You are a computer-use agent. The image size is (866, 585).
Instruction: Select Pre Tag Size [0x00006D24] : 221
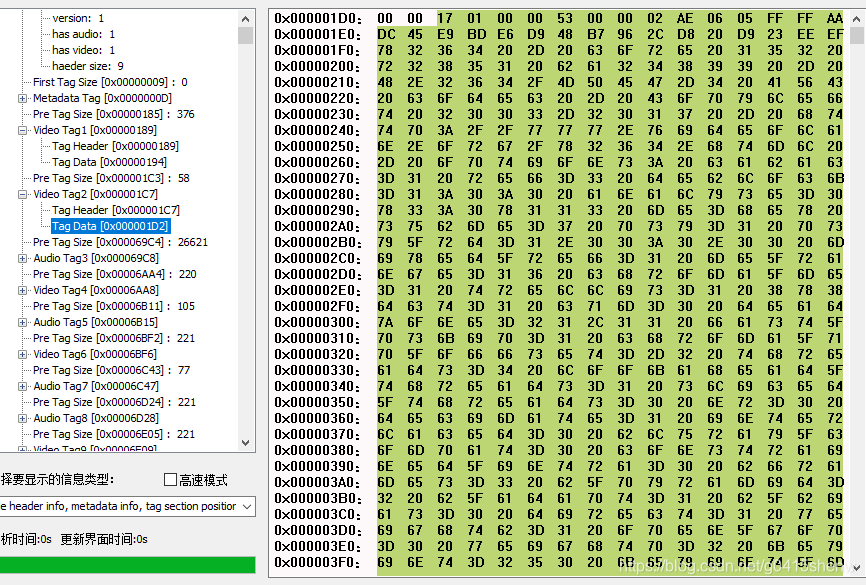pos(114,402)
